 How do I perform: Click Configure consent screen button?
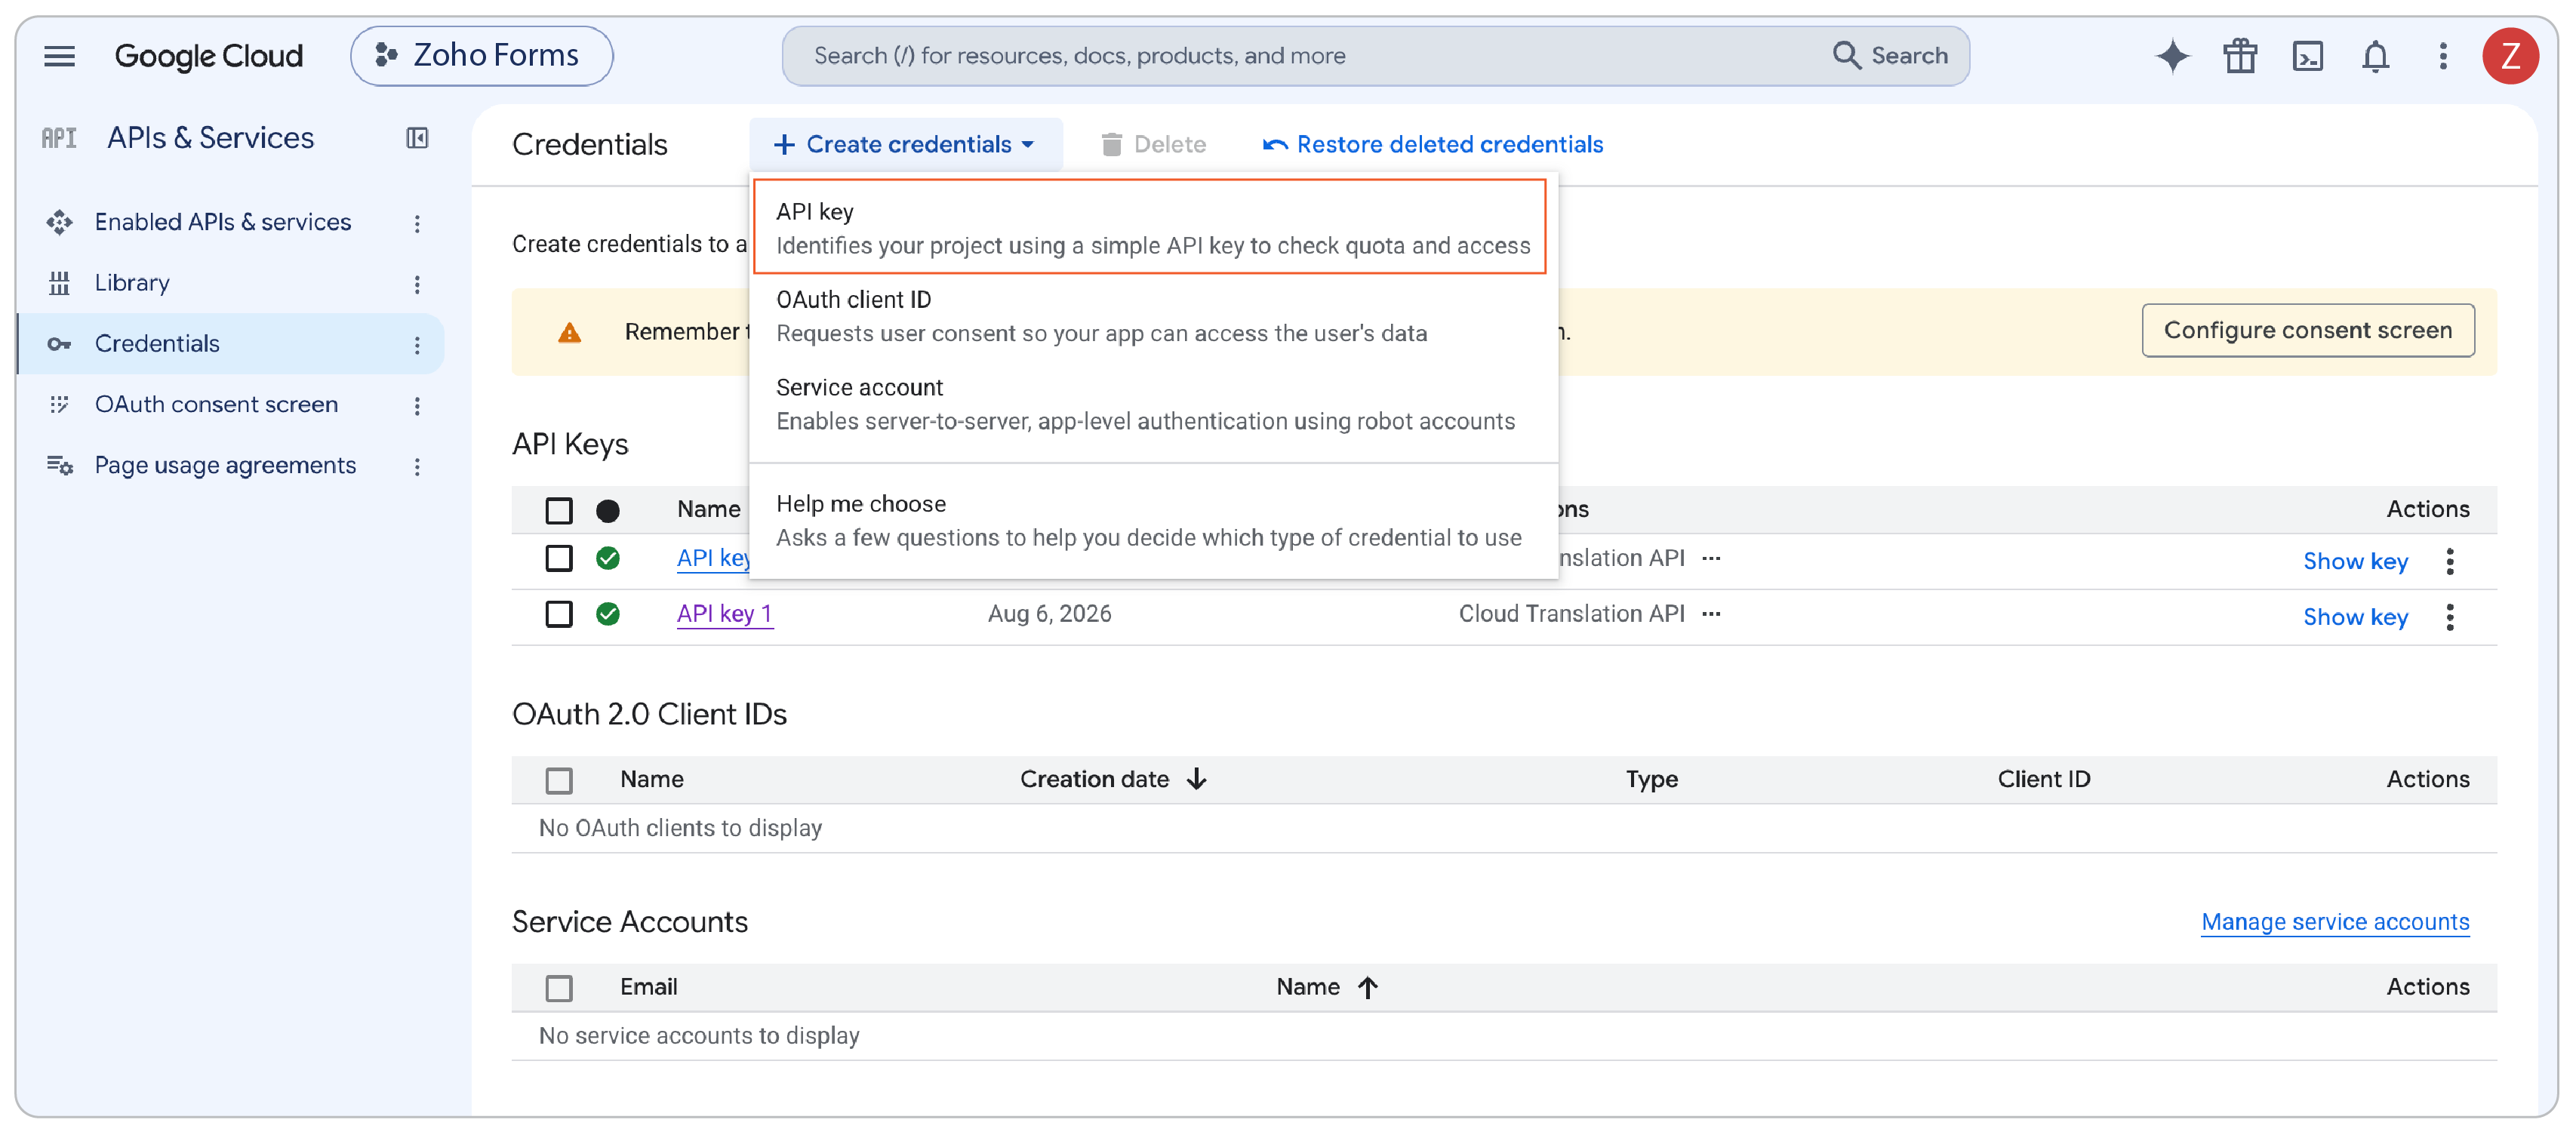[2307, 331]
